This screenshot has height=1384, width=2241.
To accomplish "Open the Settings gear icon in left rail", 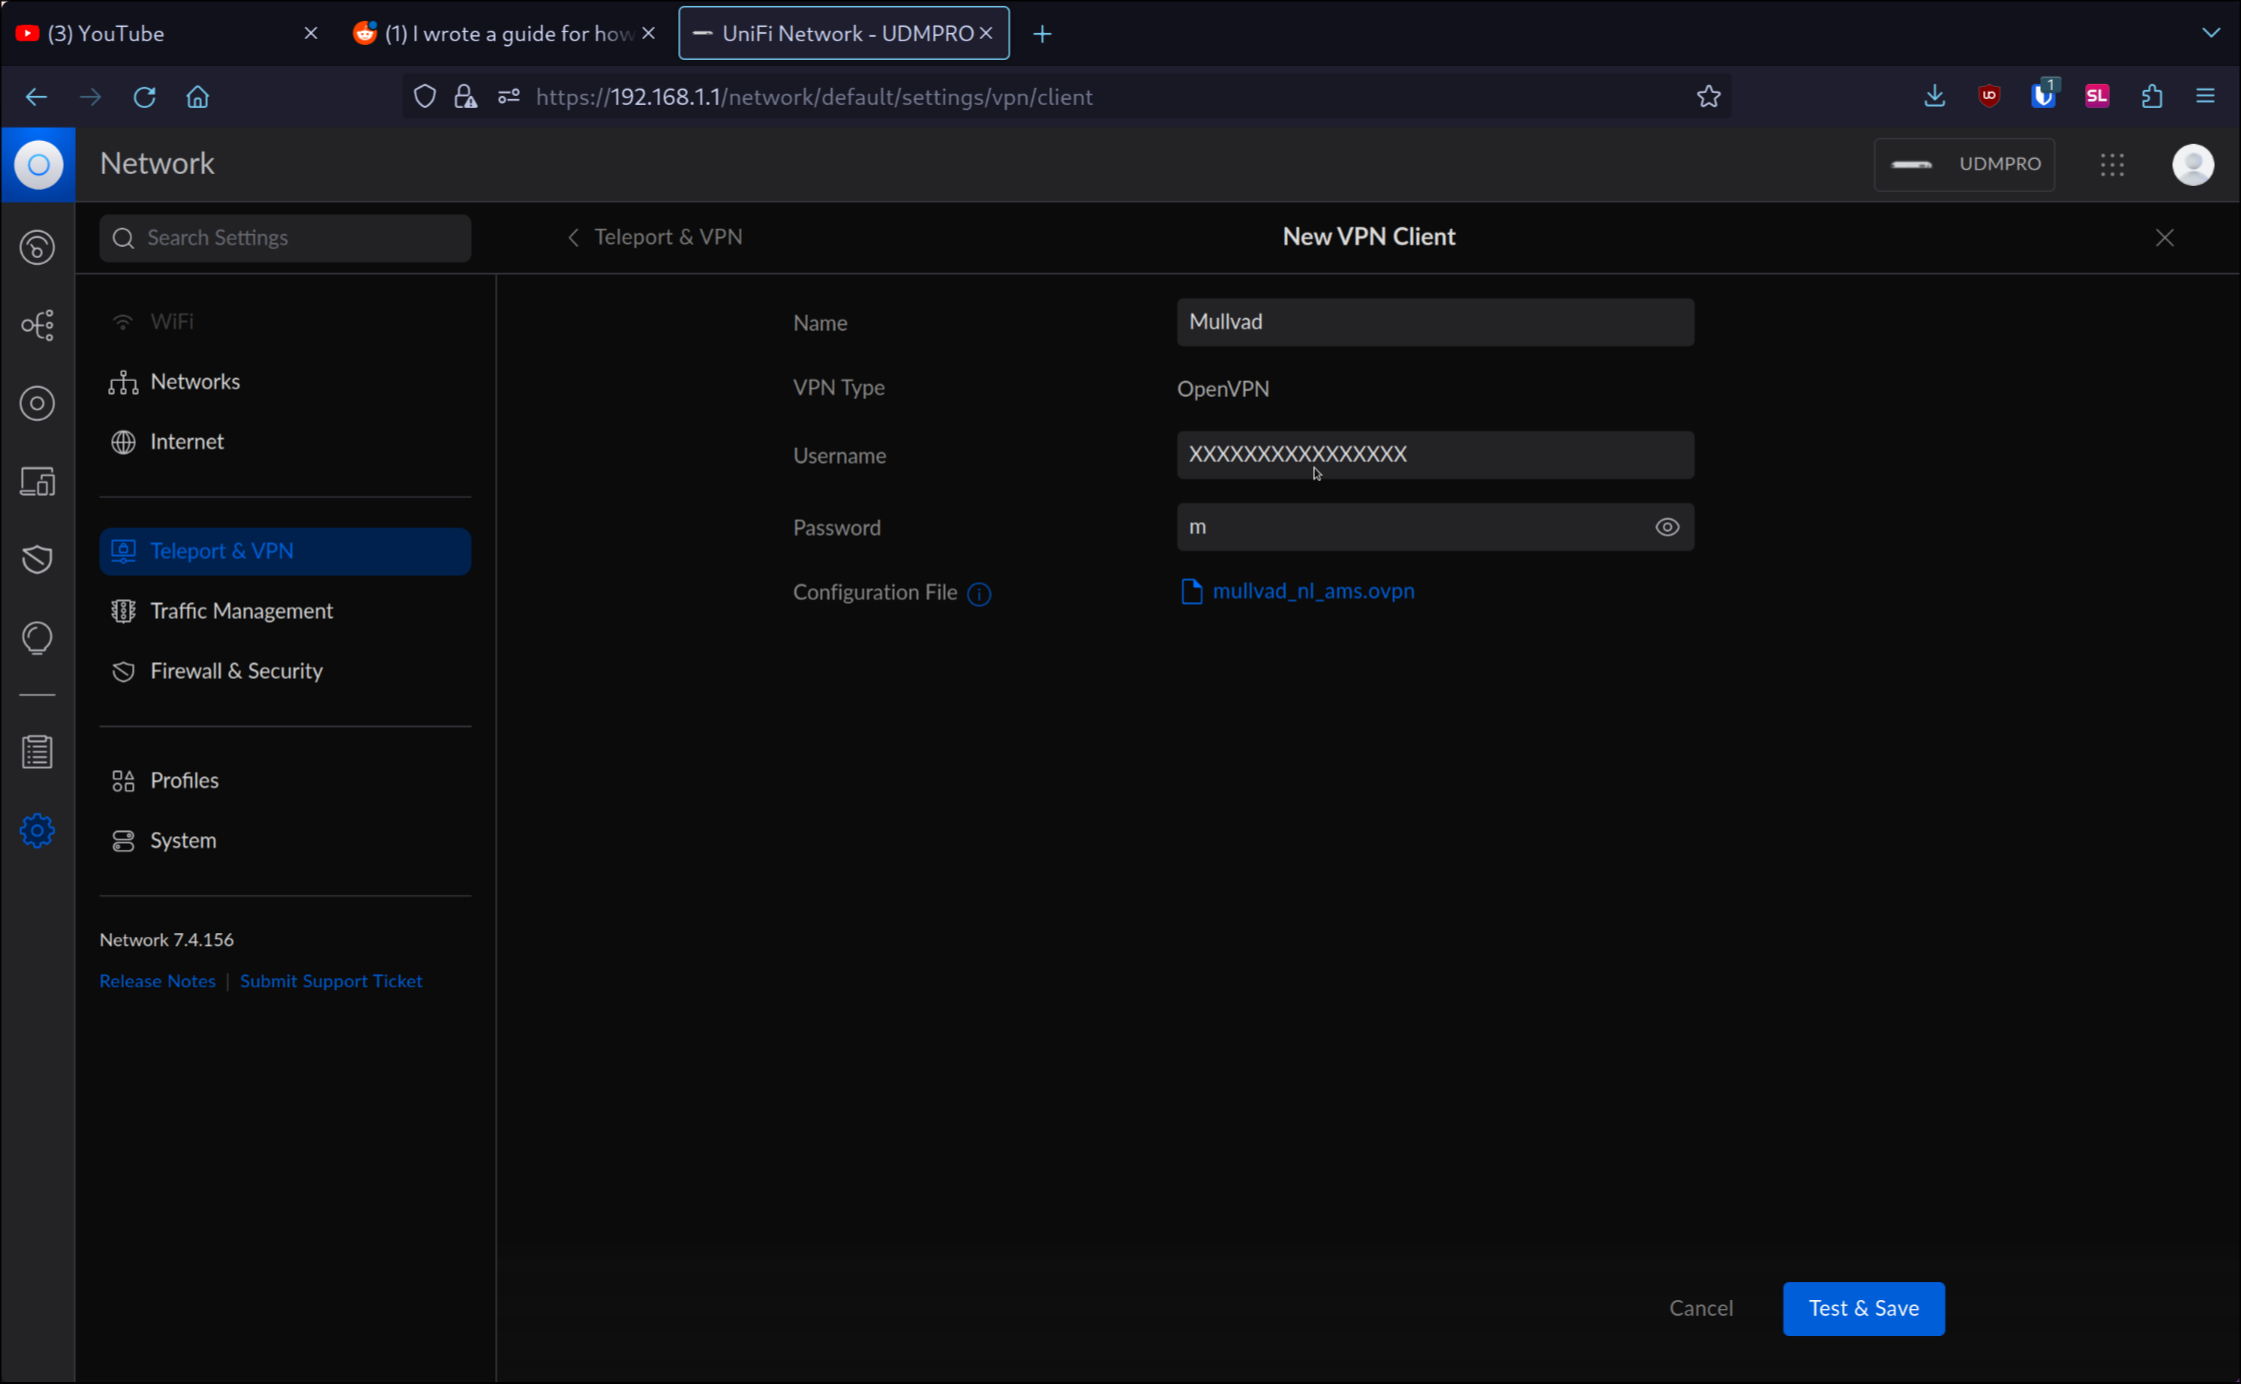I will [x=37, y=830].
